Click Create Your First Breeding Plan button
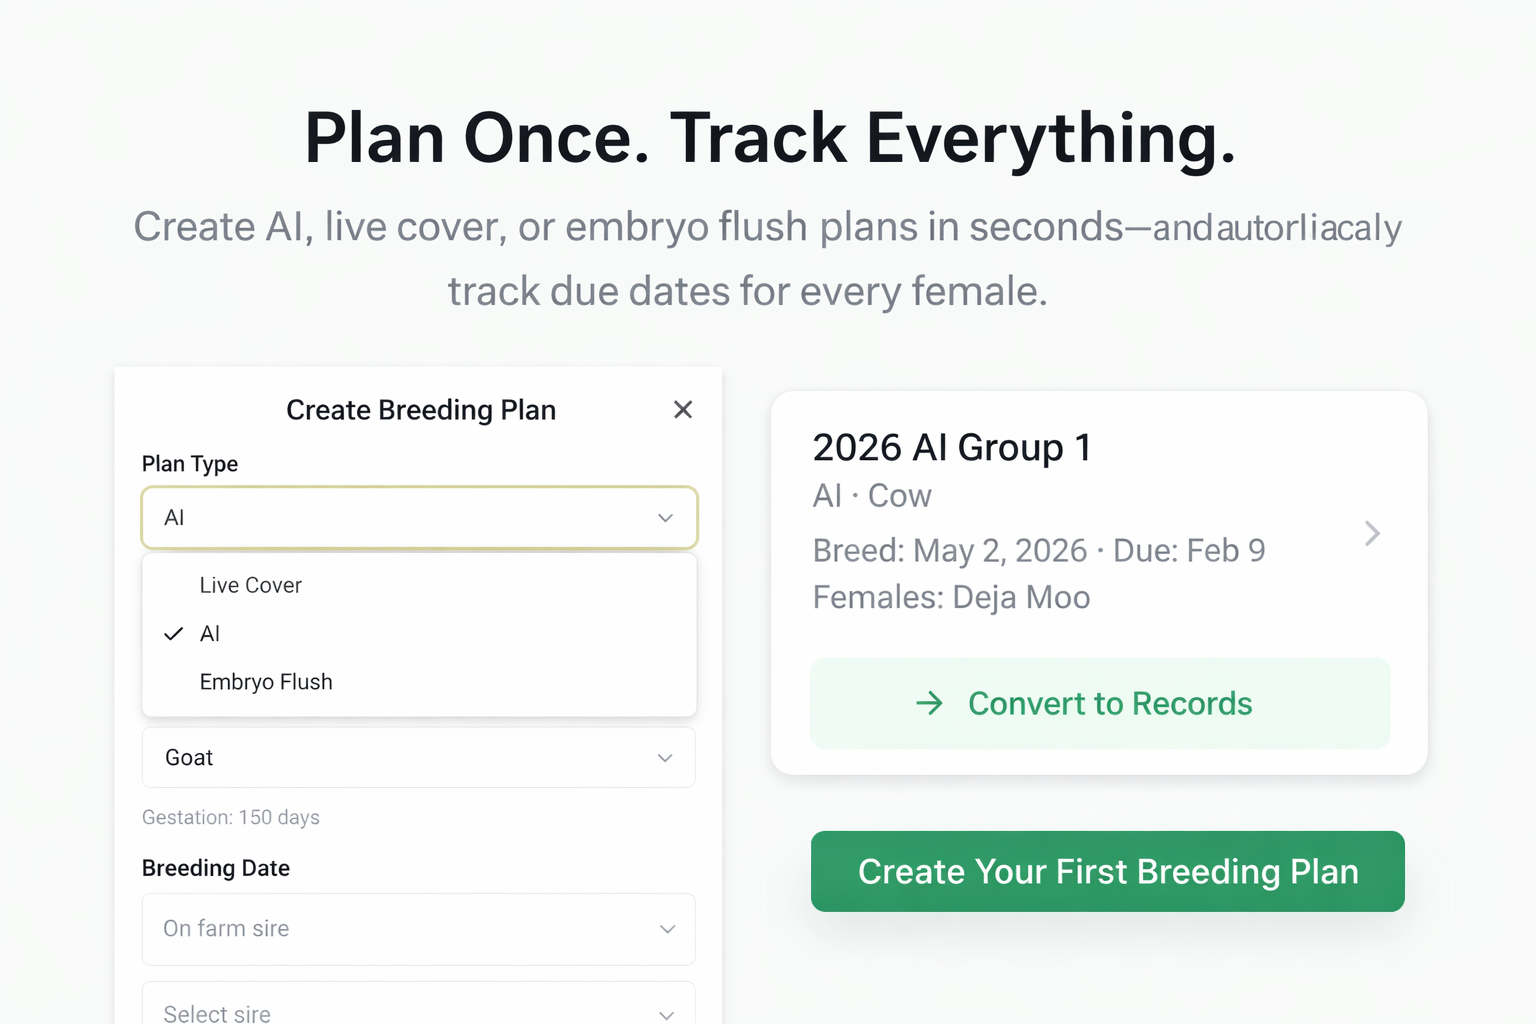Viewport: 1536px width, 1024px height. tap(1107, 871)
